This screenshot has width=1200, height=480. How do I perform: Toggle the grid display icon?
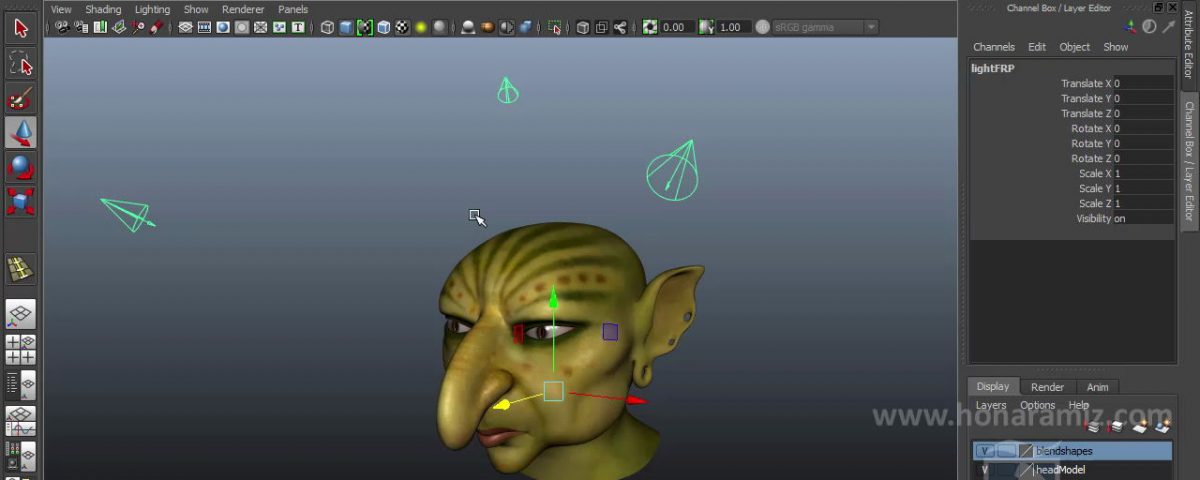(185, 27)
